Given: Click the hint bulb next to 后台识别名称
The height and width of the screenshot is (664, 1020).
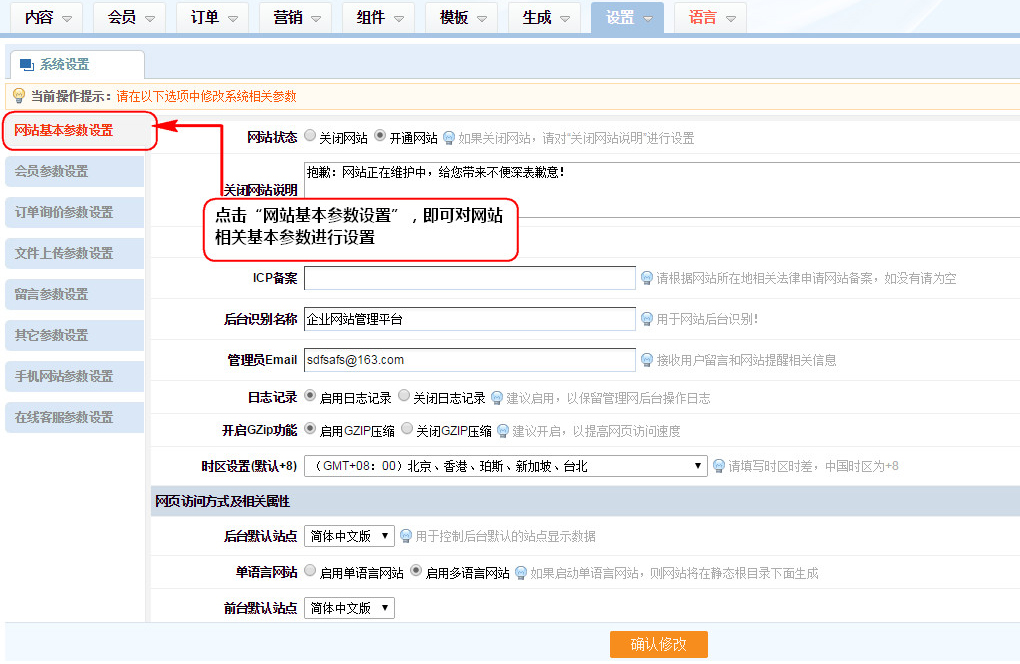Looking at the screenshot, I should [647, 319].
